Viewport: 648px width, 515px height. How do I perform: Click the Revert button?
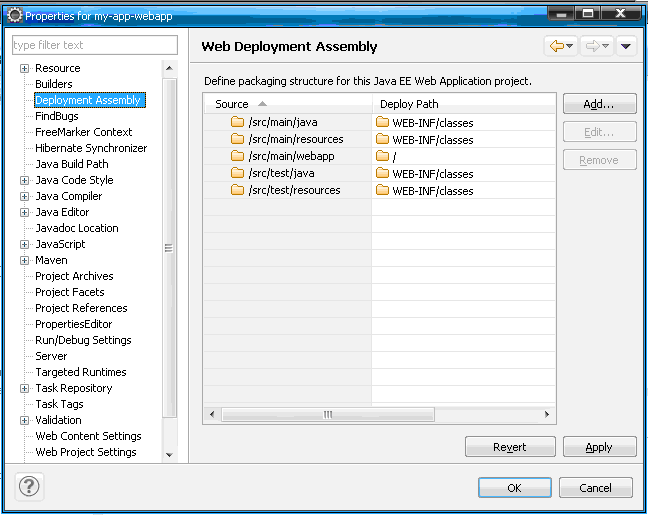tap(509, 447)
